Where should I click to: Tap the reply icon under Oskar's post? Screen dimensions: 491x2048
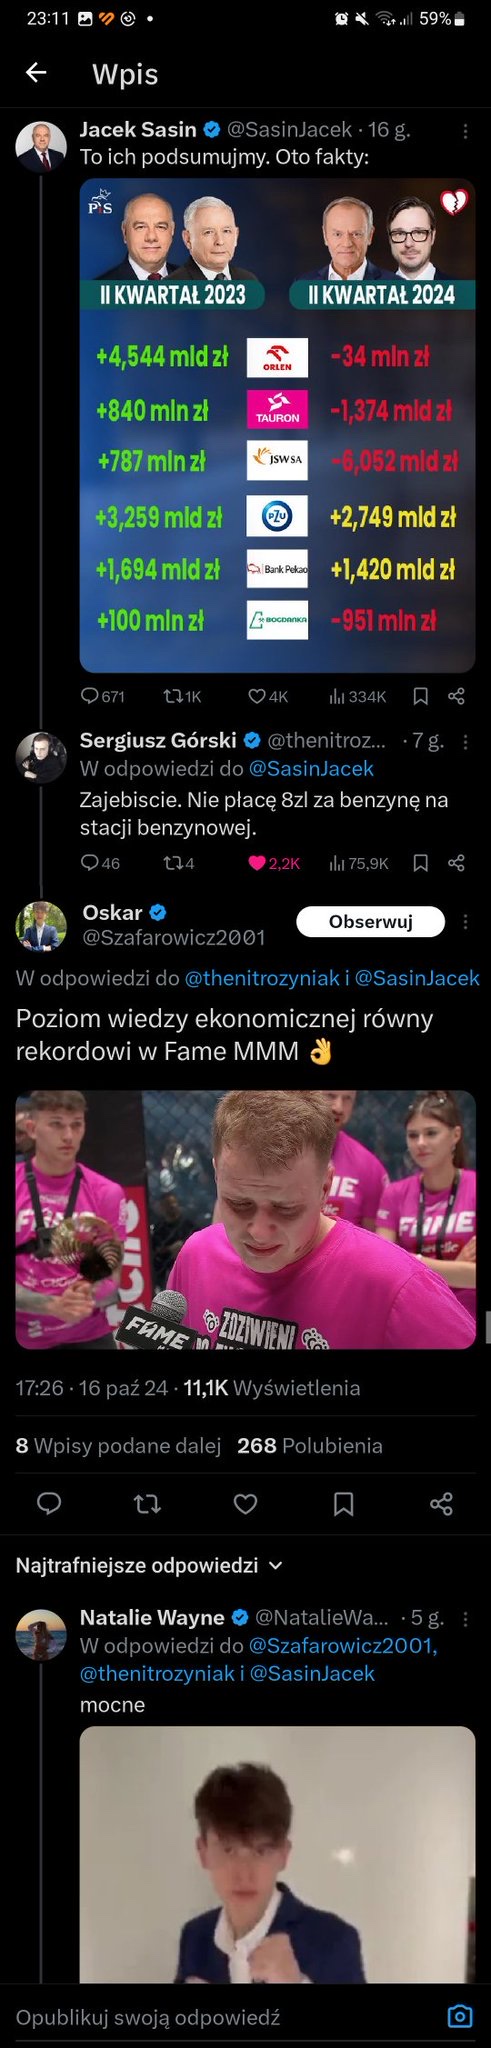pyautogui.click(x=49, y=1503)
